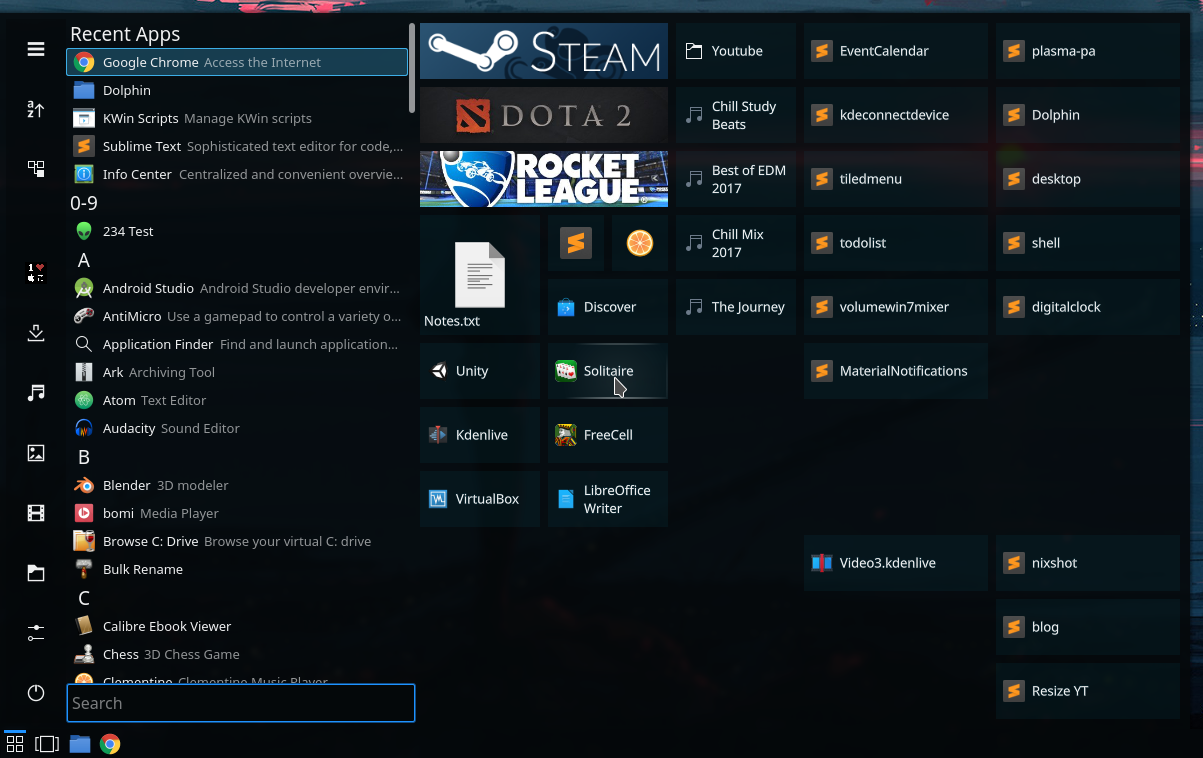Screen dimensions: 1203x758
Task: Launch Rocket League from the banner tile
Action: [544, 179]
